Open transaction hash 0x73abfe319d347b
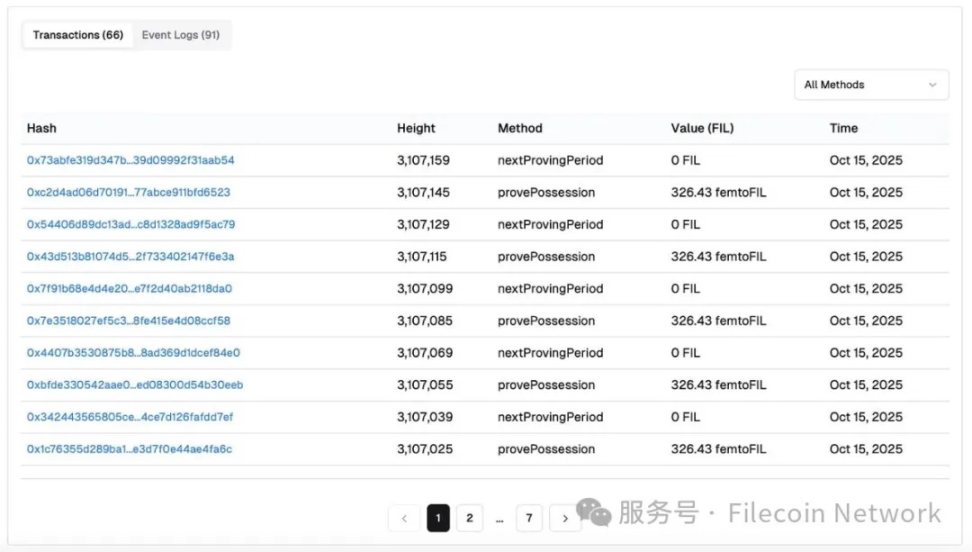This screenshot has height=552, width=972. pos(130,160)
